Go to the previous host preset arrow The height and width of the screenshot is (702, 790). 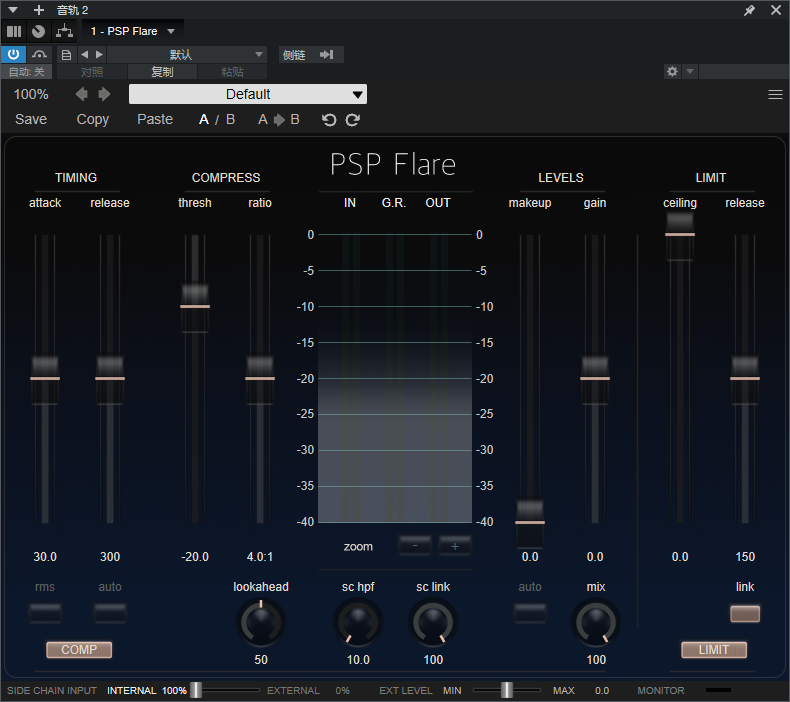84,54
